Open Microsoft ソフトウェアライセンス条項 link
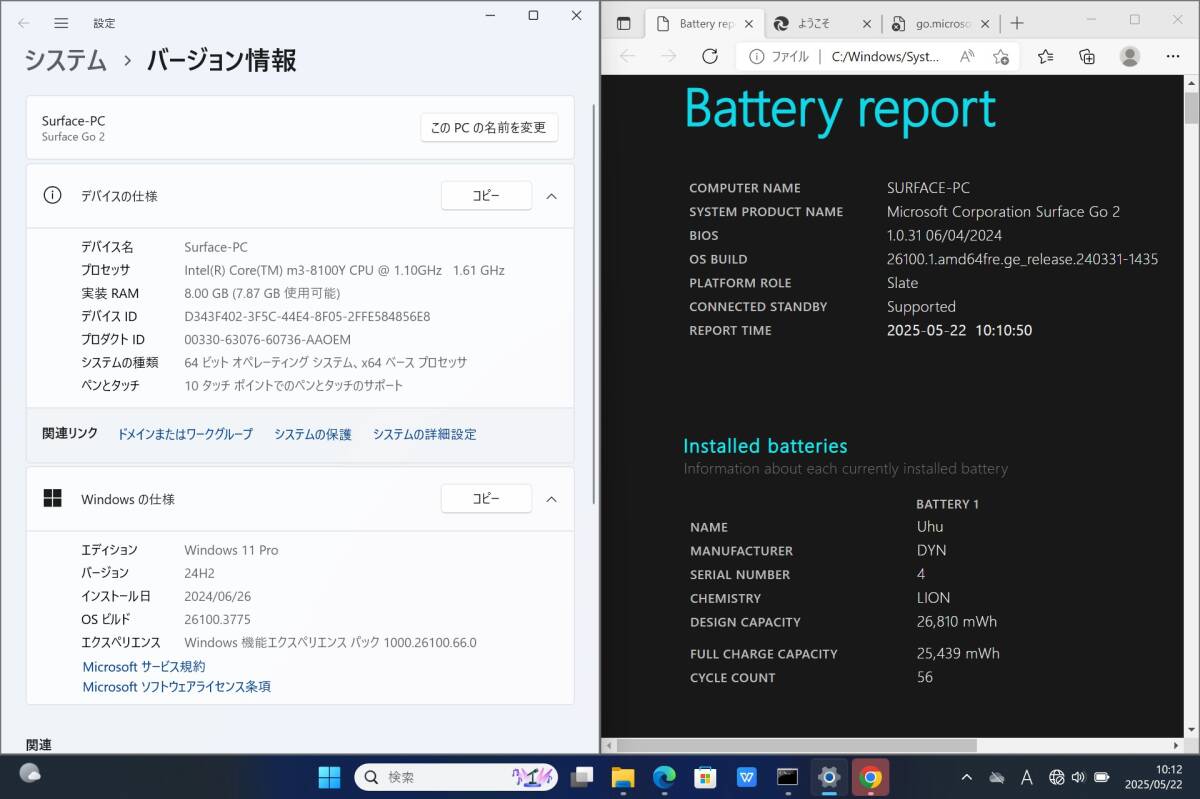The width and height of the screenshot is (1200, 799). 176,687
